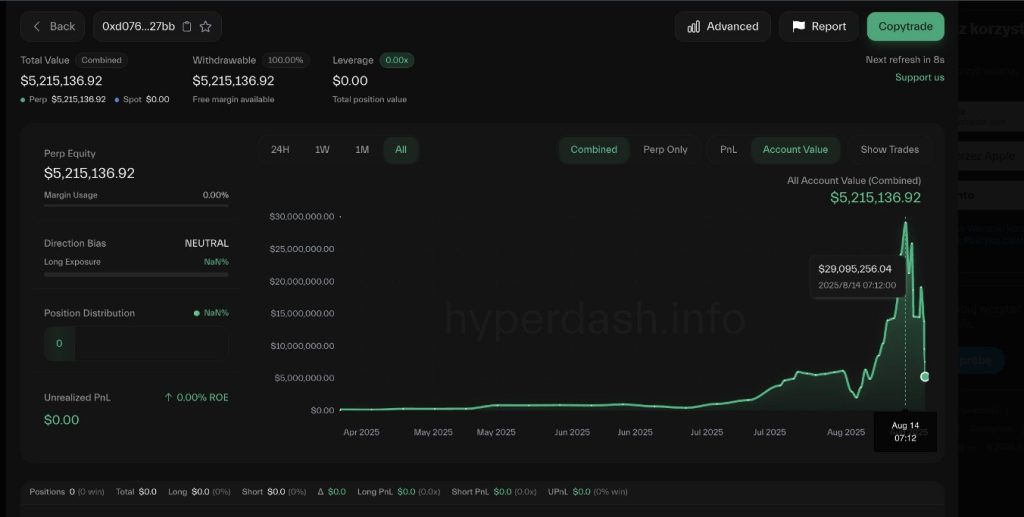Click the Combined badge next to Total Value
Screen dimensions: 1024x517
click(x=101, y=60)
